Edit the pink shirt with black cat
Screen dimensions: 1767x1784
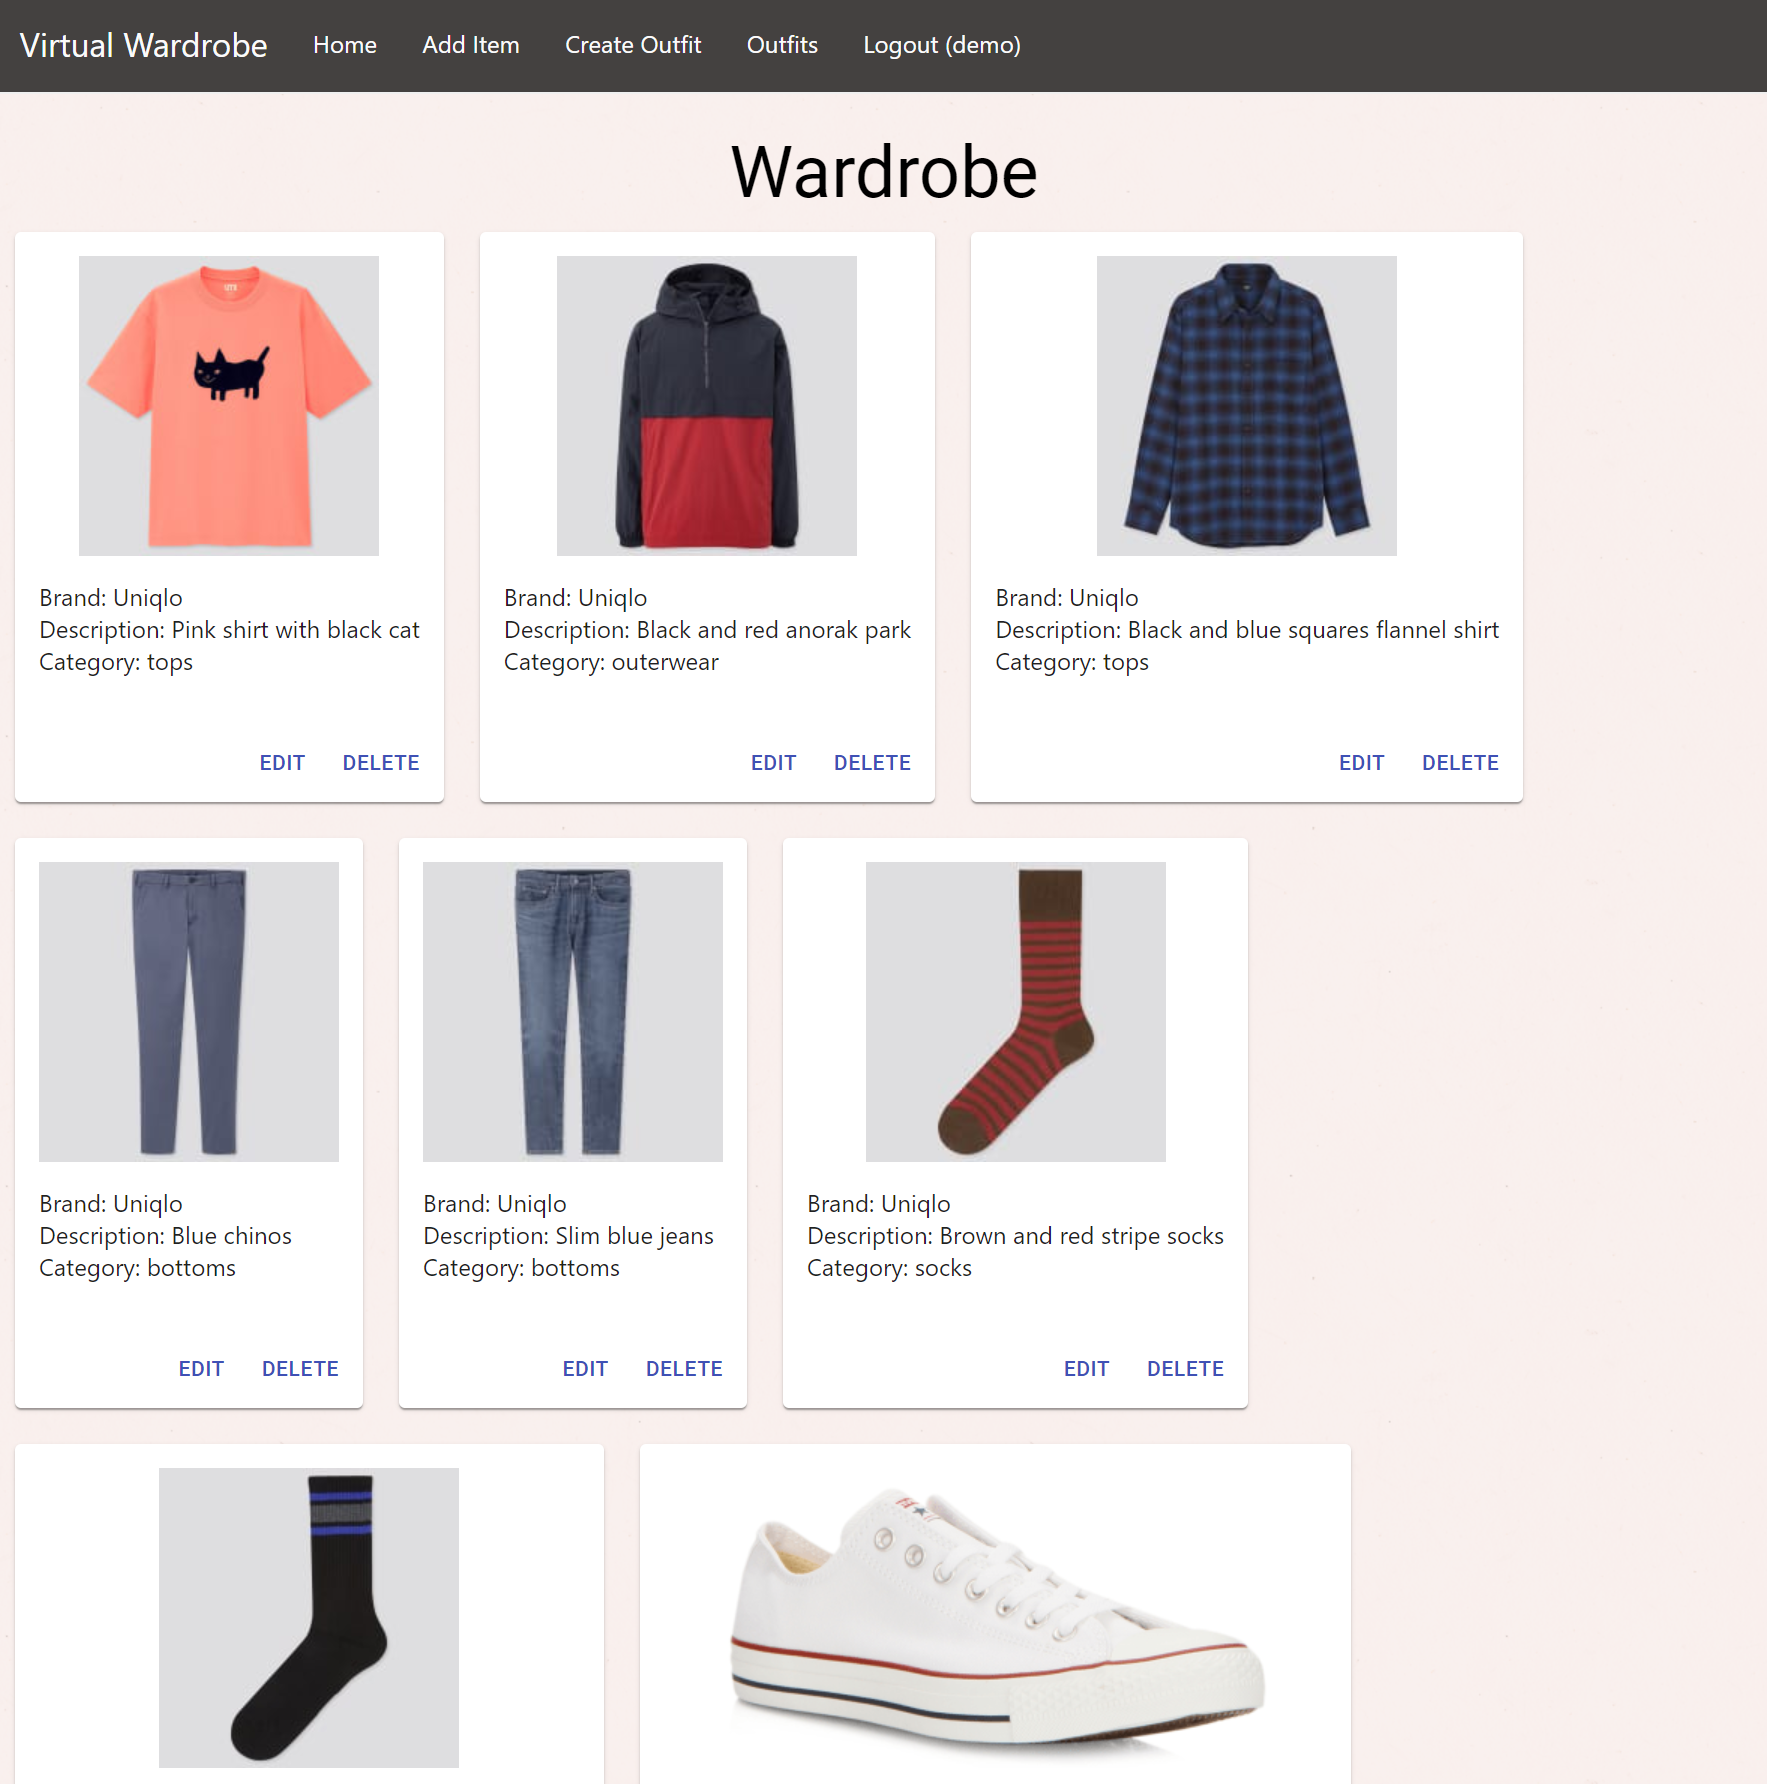pos(282,763)
